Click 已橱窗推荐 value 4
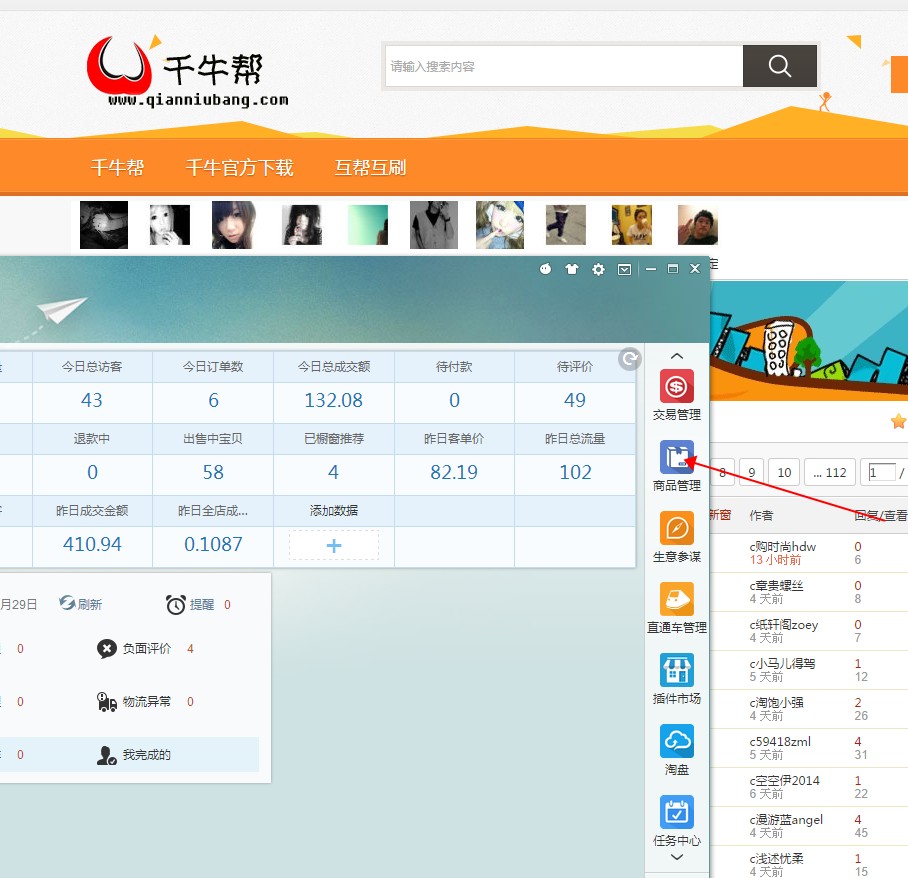 333,472
